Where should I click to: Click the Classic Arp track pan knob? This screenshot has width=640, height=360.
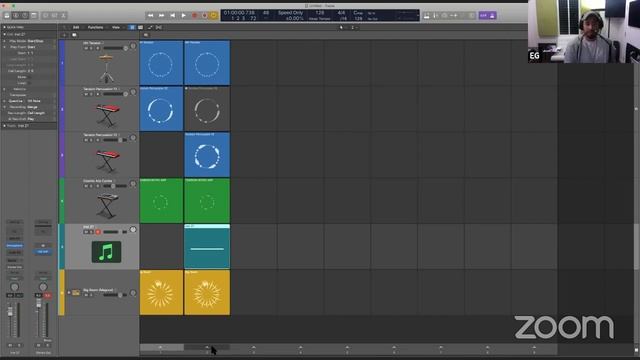point(133,184)
